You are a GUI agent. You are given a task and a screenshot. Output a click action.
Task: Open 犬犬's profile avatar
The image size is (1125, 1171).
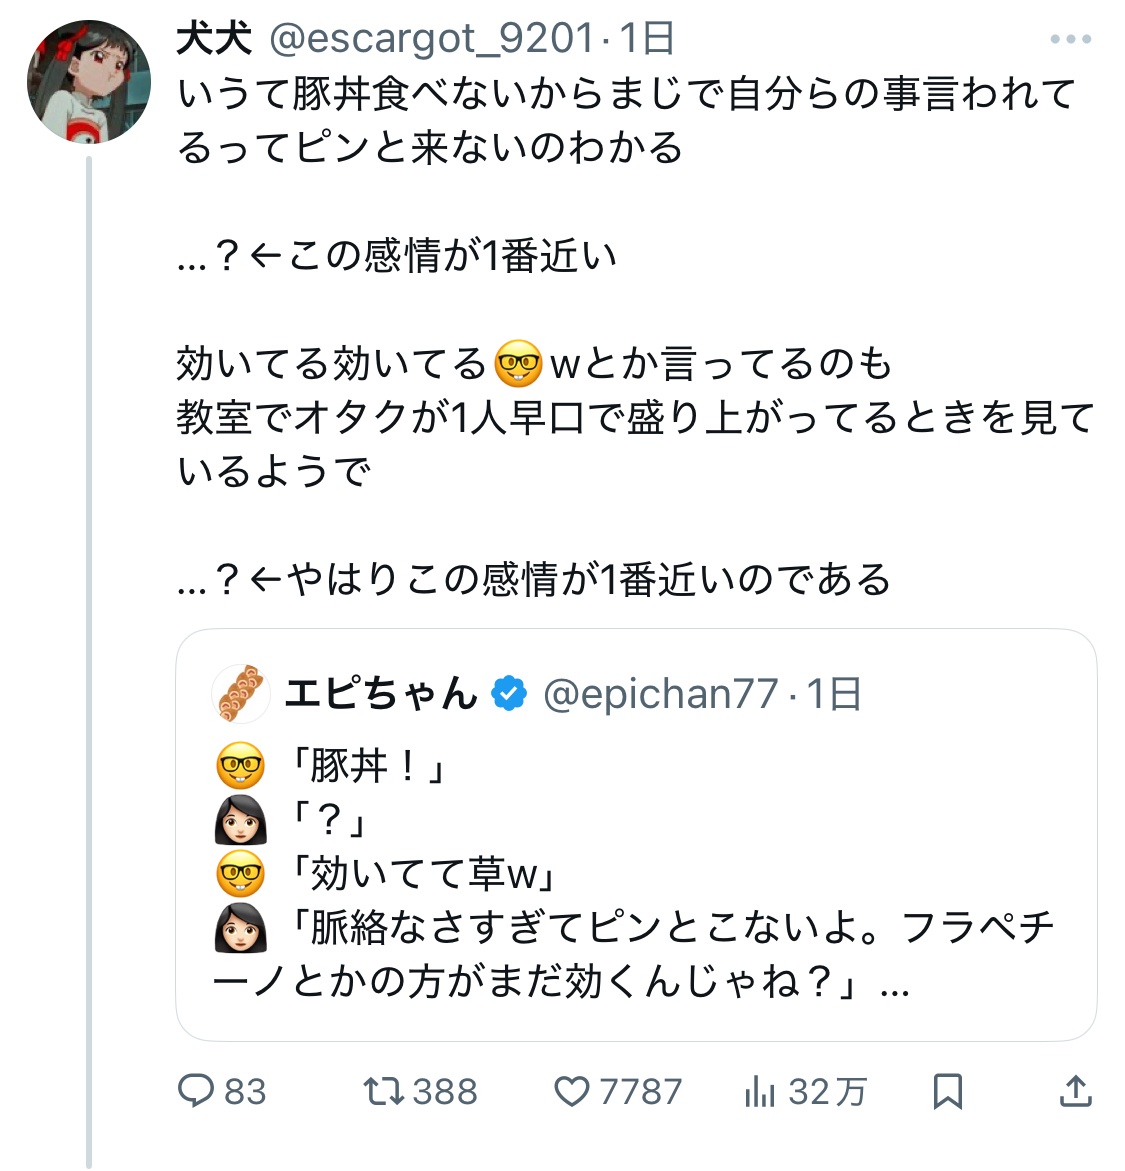point(89,81)
